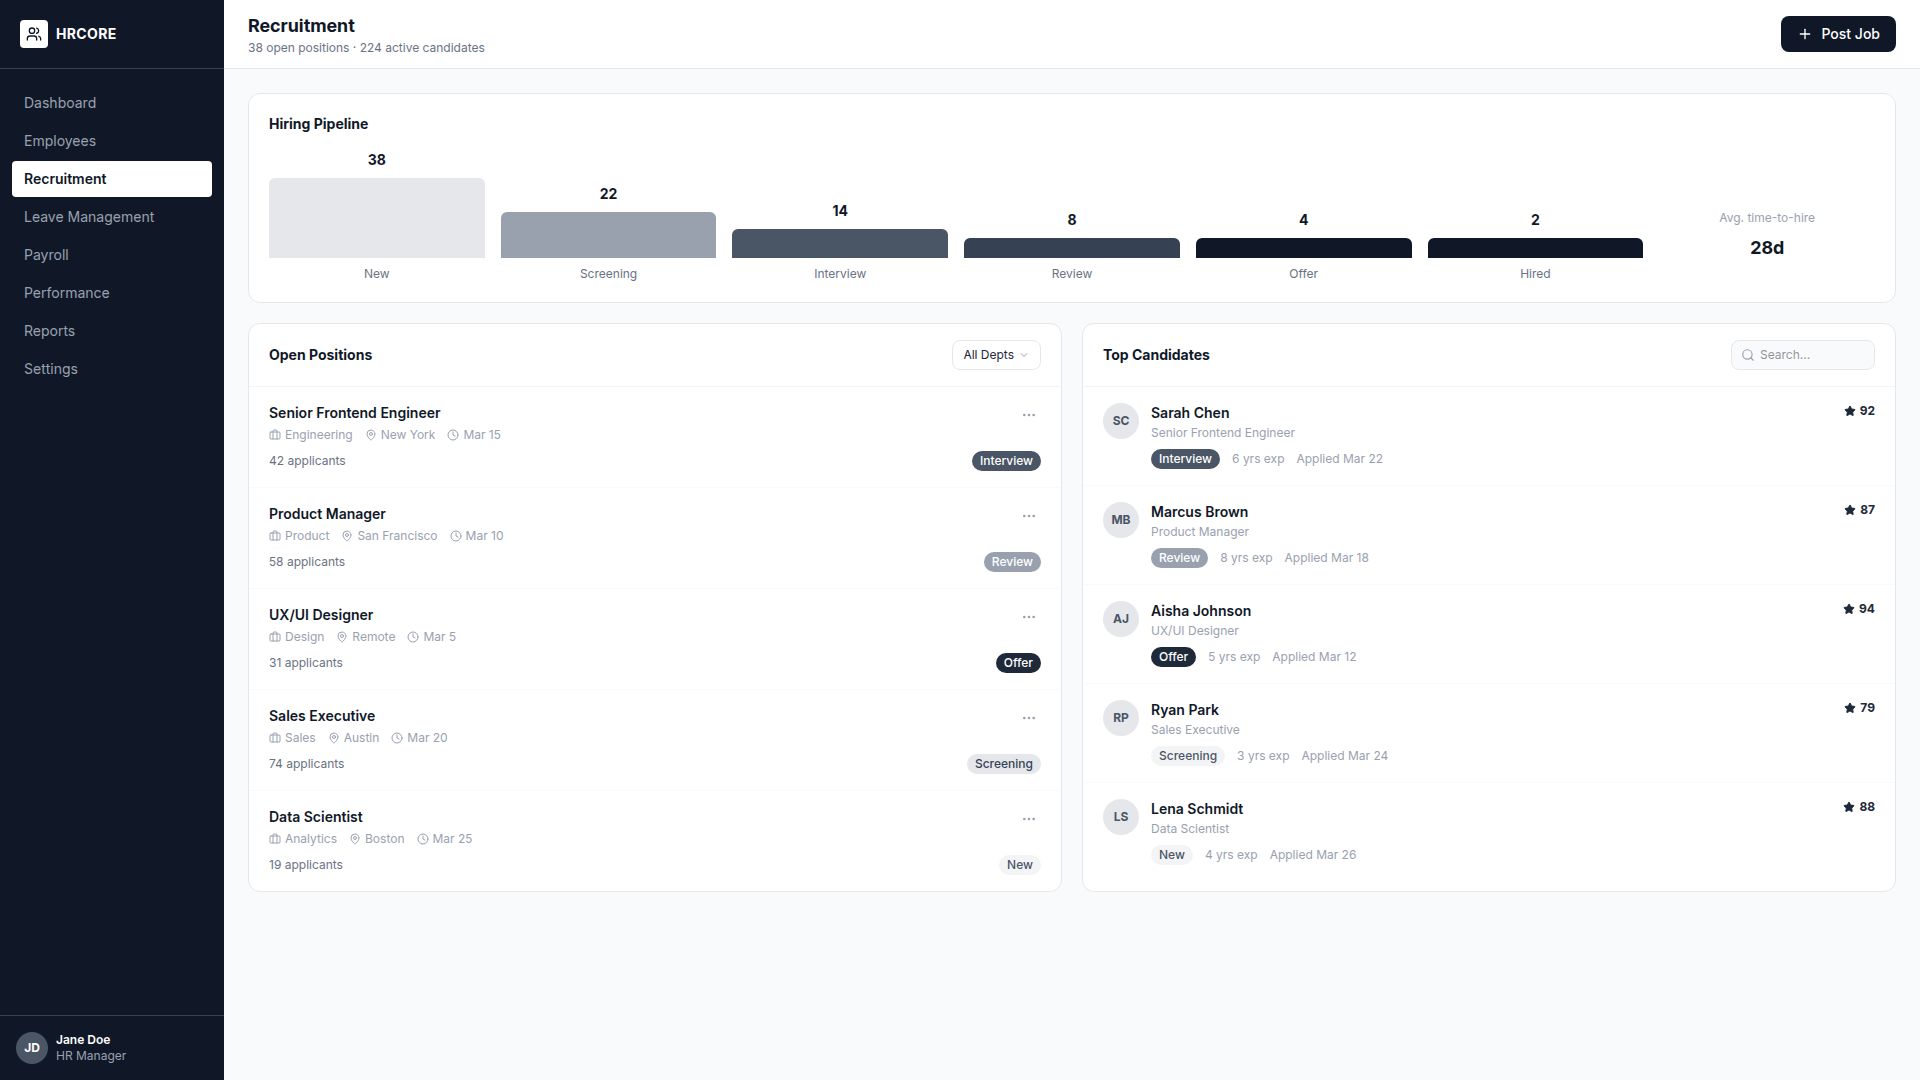Click Aisha Johnson's AJ avatar
This screenshot has width=1920, height=1080.
tap(1120, 619)
